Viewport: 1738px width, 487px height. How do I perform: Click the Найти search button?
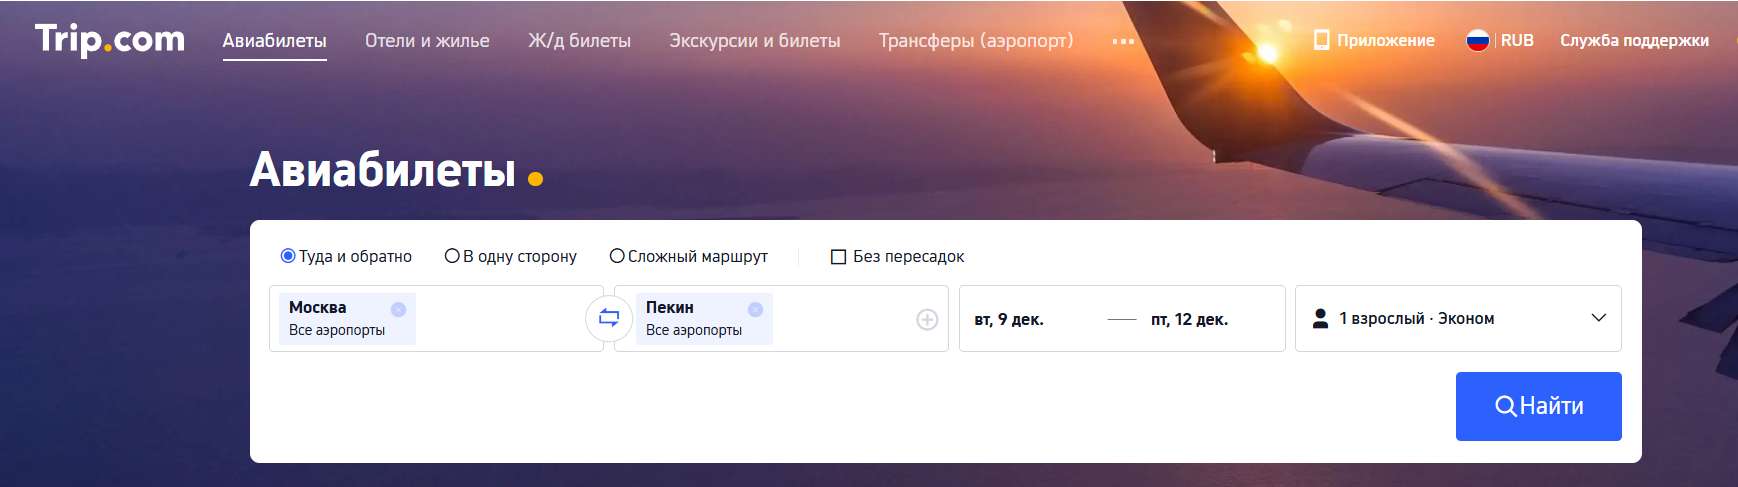click(1538, 406)
